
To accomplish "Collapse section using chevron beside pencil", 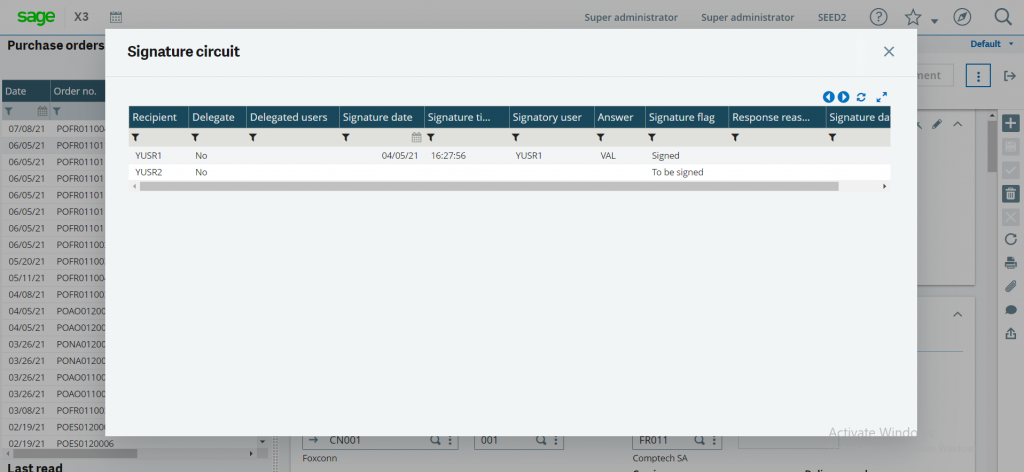I will pyautogui.click(x=957, y=124).
